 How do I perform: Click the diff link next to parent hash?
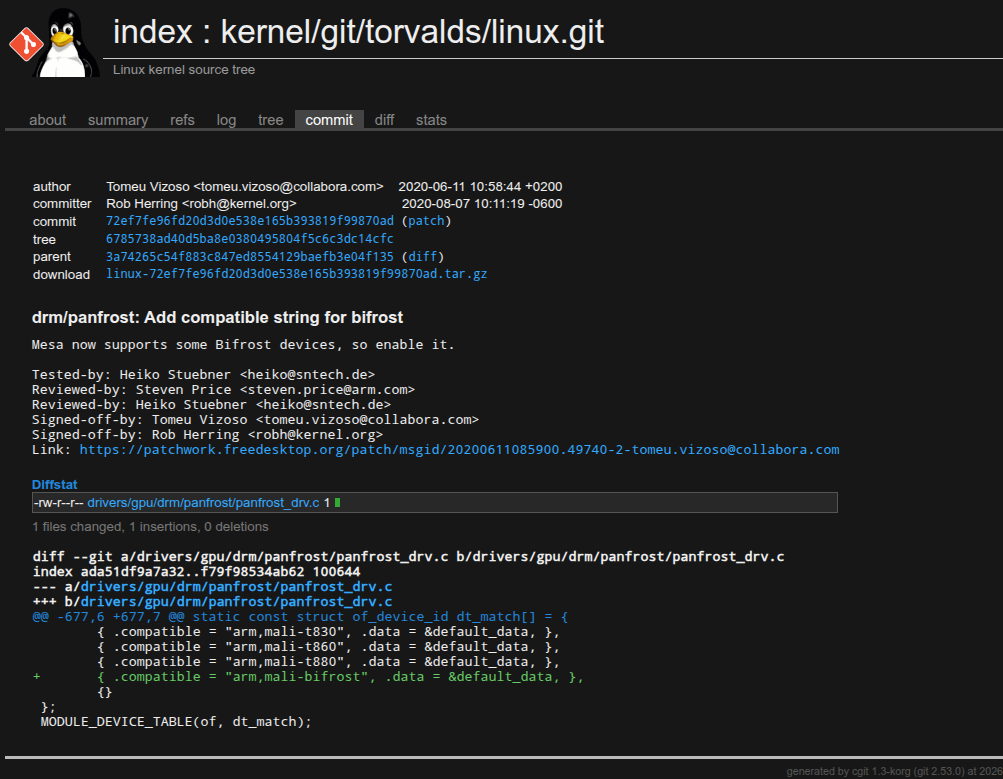[x=423, y=256]
